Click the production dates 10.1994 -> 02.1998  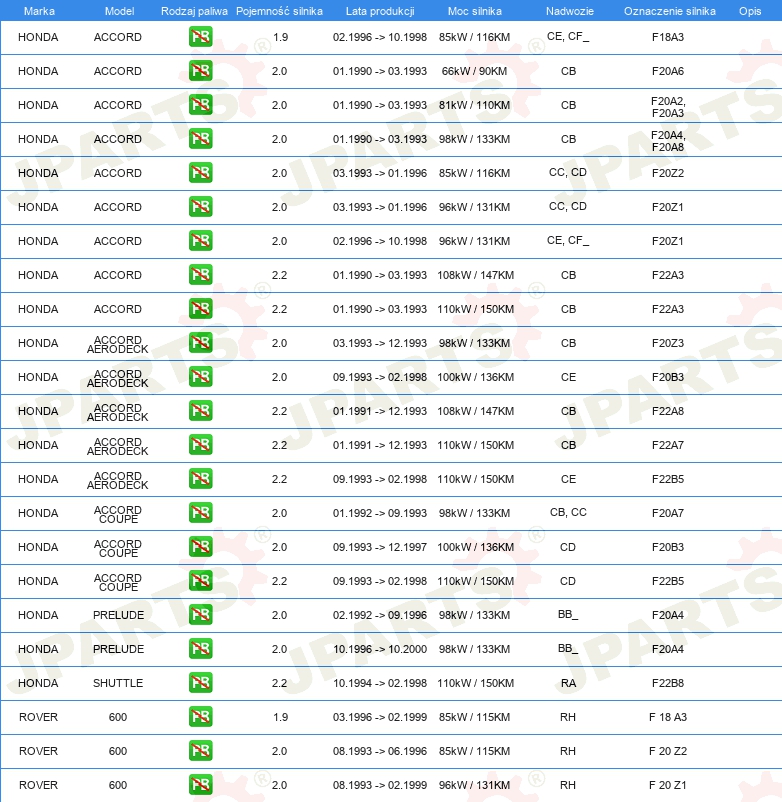point(380,683)
